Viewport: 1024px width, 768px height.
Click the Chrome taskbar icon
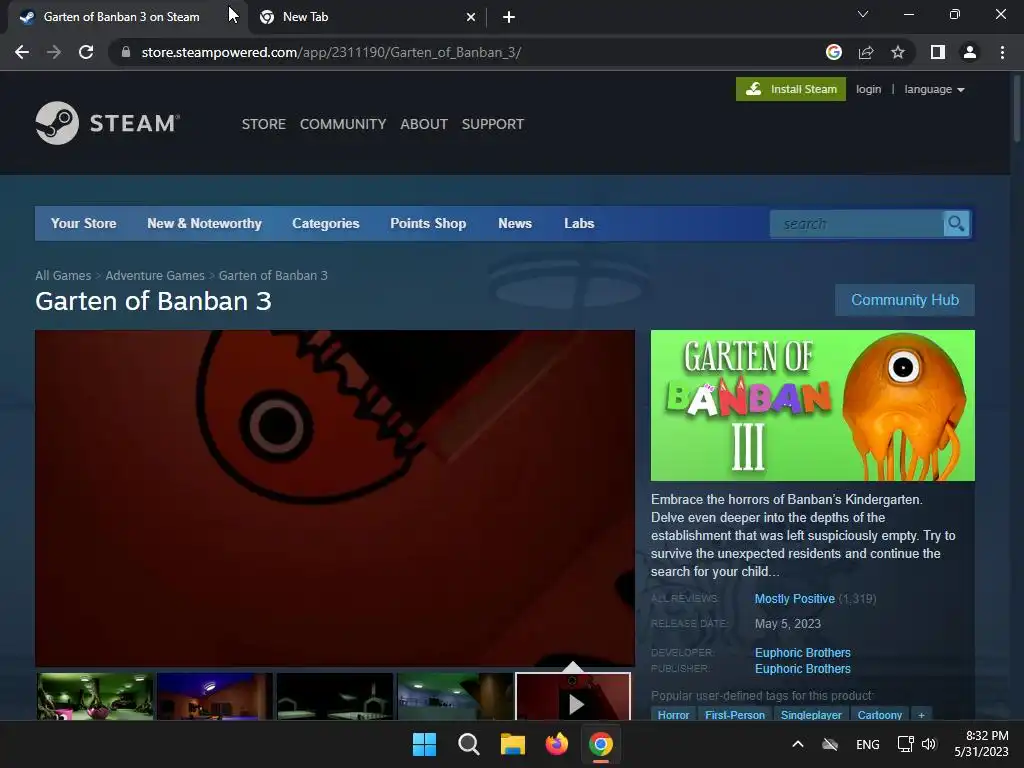pyautogui.click(x=601, y=744)
